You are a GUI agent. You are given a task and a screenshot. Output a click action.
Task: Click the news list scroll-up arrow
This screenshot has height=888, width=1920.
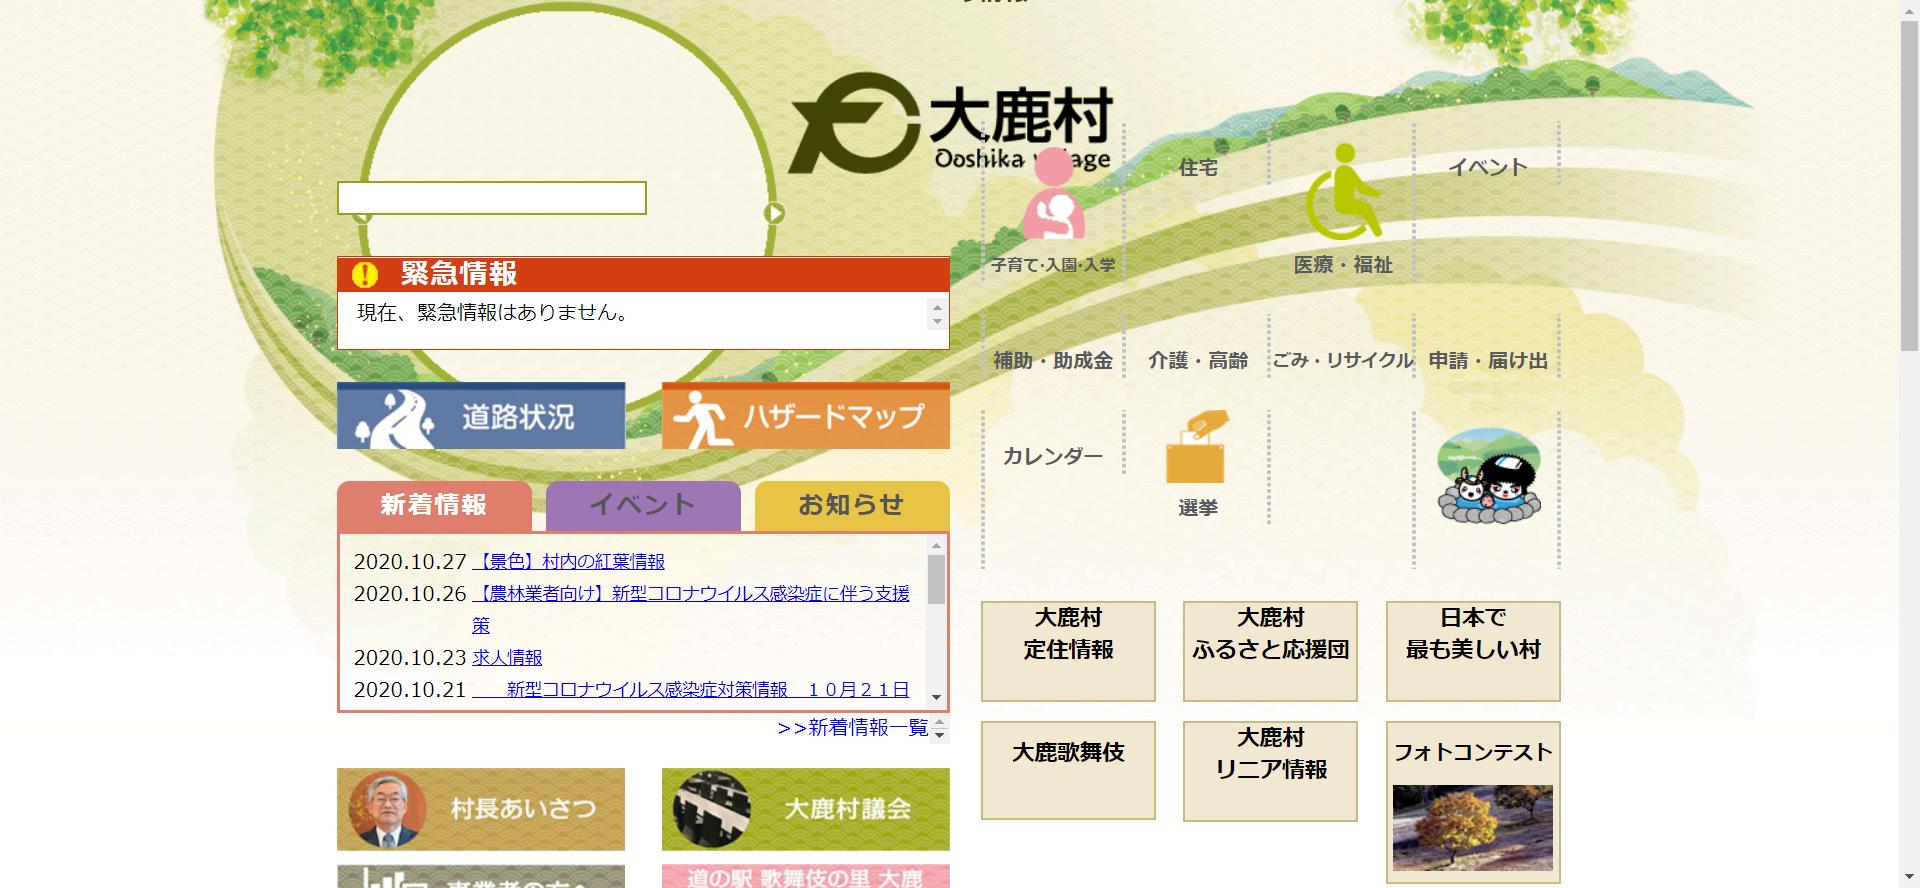point(937,545)
